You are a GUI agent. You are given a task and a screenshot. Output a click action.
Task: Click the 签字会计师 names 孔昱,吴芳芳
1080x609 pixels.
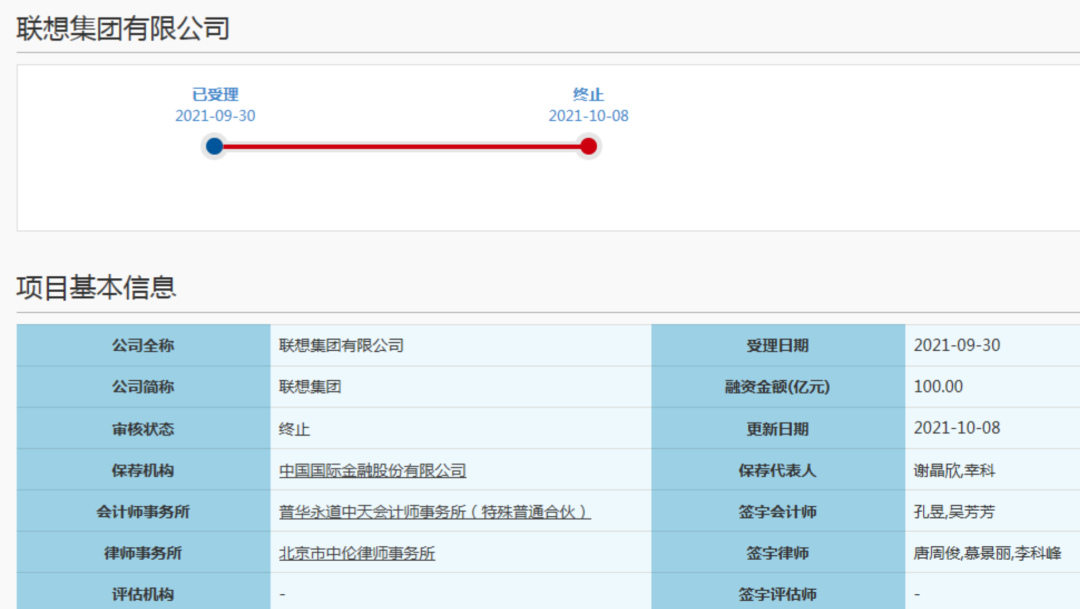coord(954,512)
